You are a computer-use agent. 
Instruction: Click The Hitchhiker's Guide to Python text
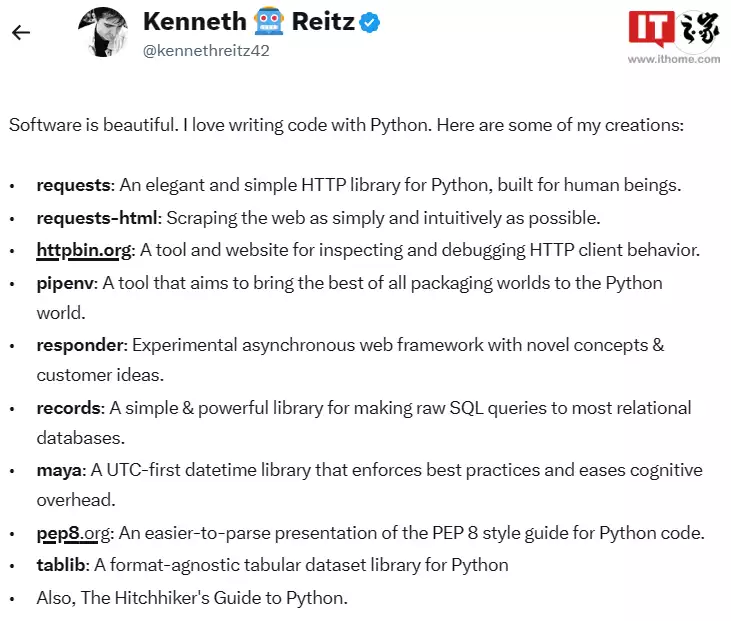coord(214,598)
